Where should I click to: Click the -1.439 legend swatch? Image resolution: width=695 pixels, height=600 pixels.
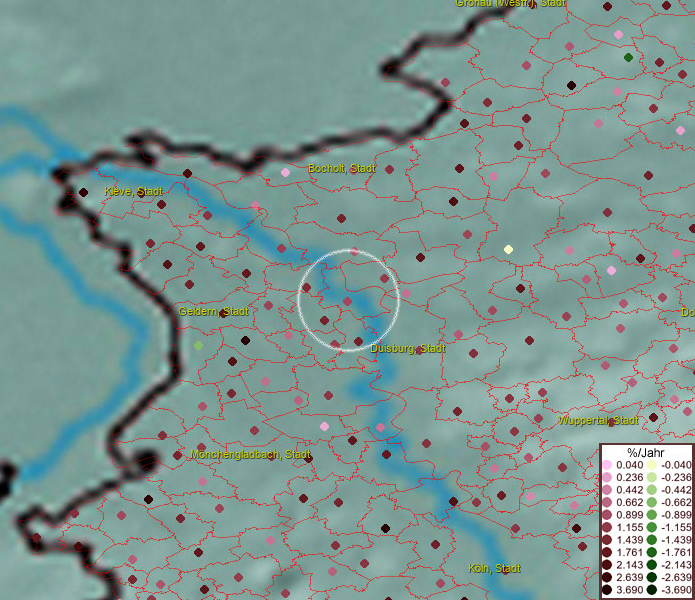pyautogui.click(x=652, y=540)
